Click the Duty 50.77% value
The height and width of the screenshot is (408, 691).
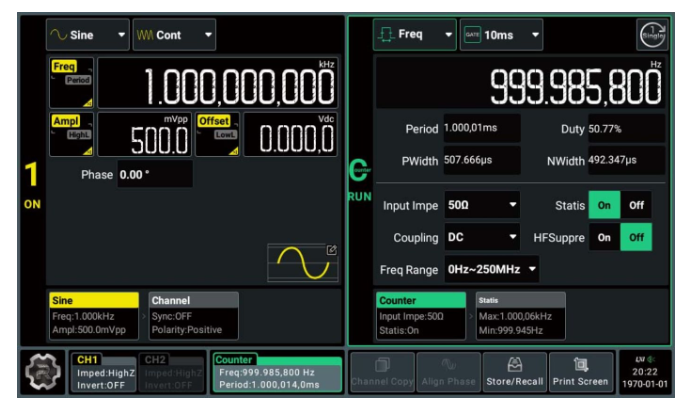coord(626,128)
